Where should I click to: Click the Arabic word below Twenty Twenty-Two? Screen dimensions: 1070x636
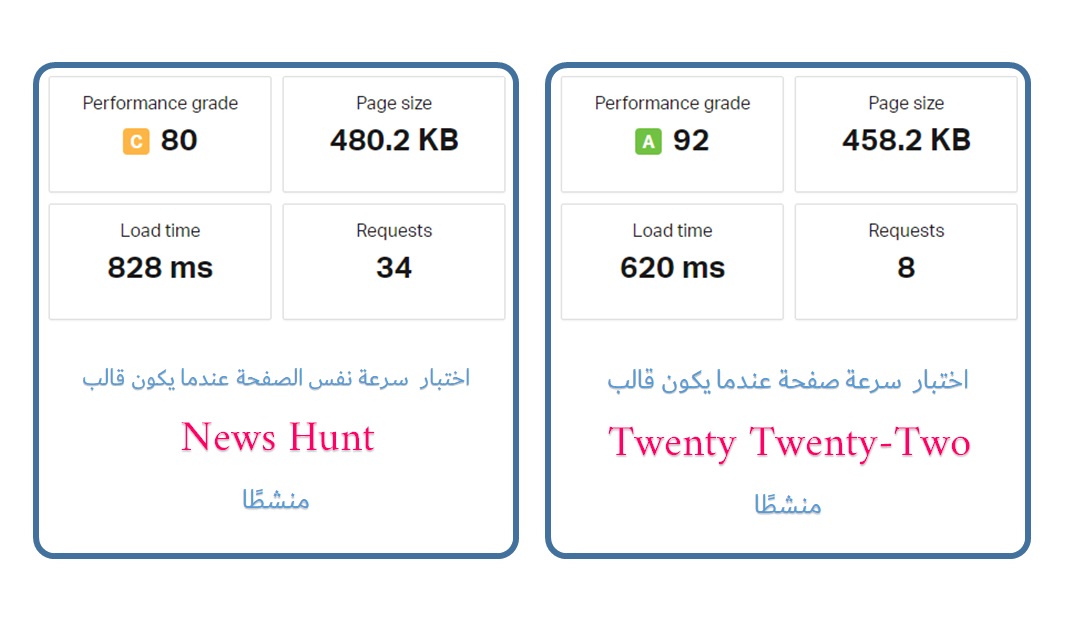(x=788, y=505)
